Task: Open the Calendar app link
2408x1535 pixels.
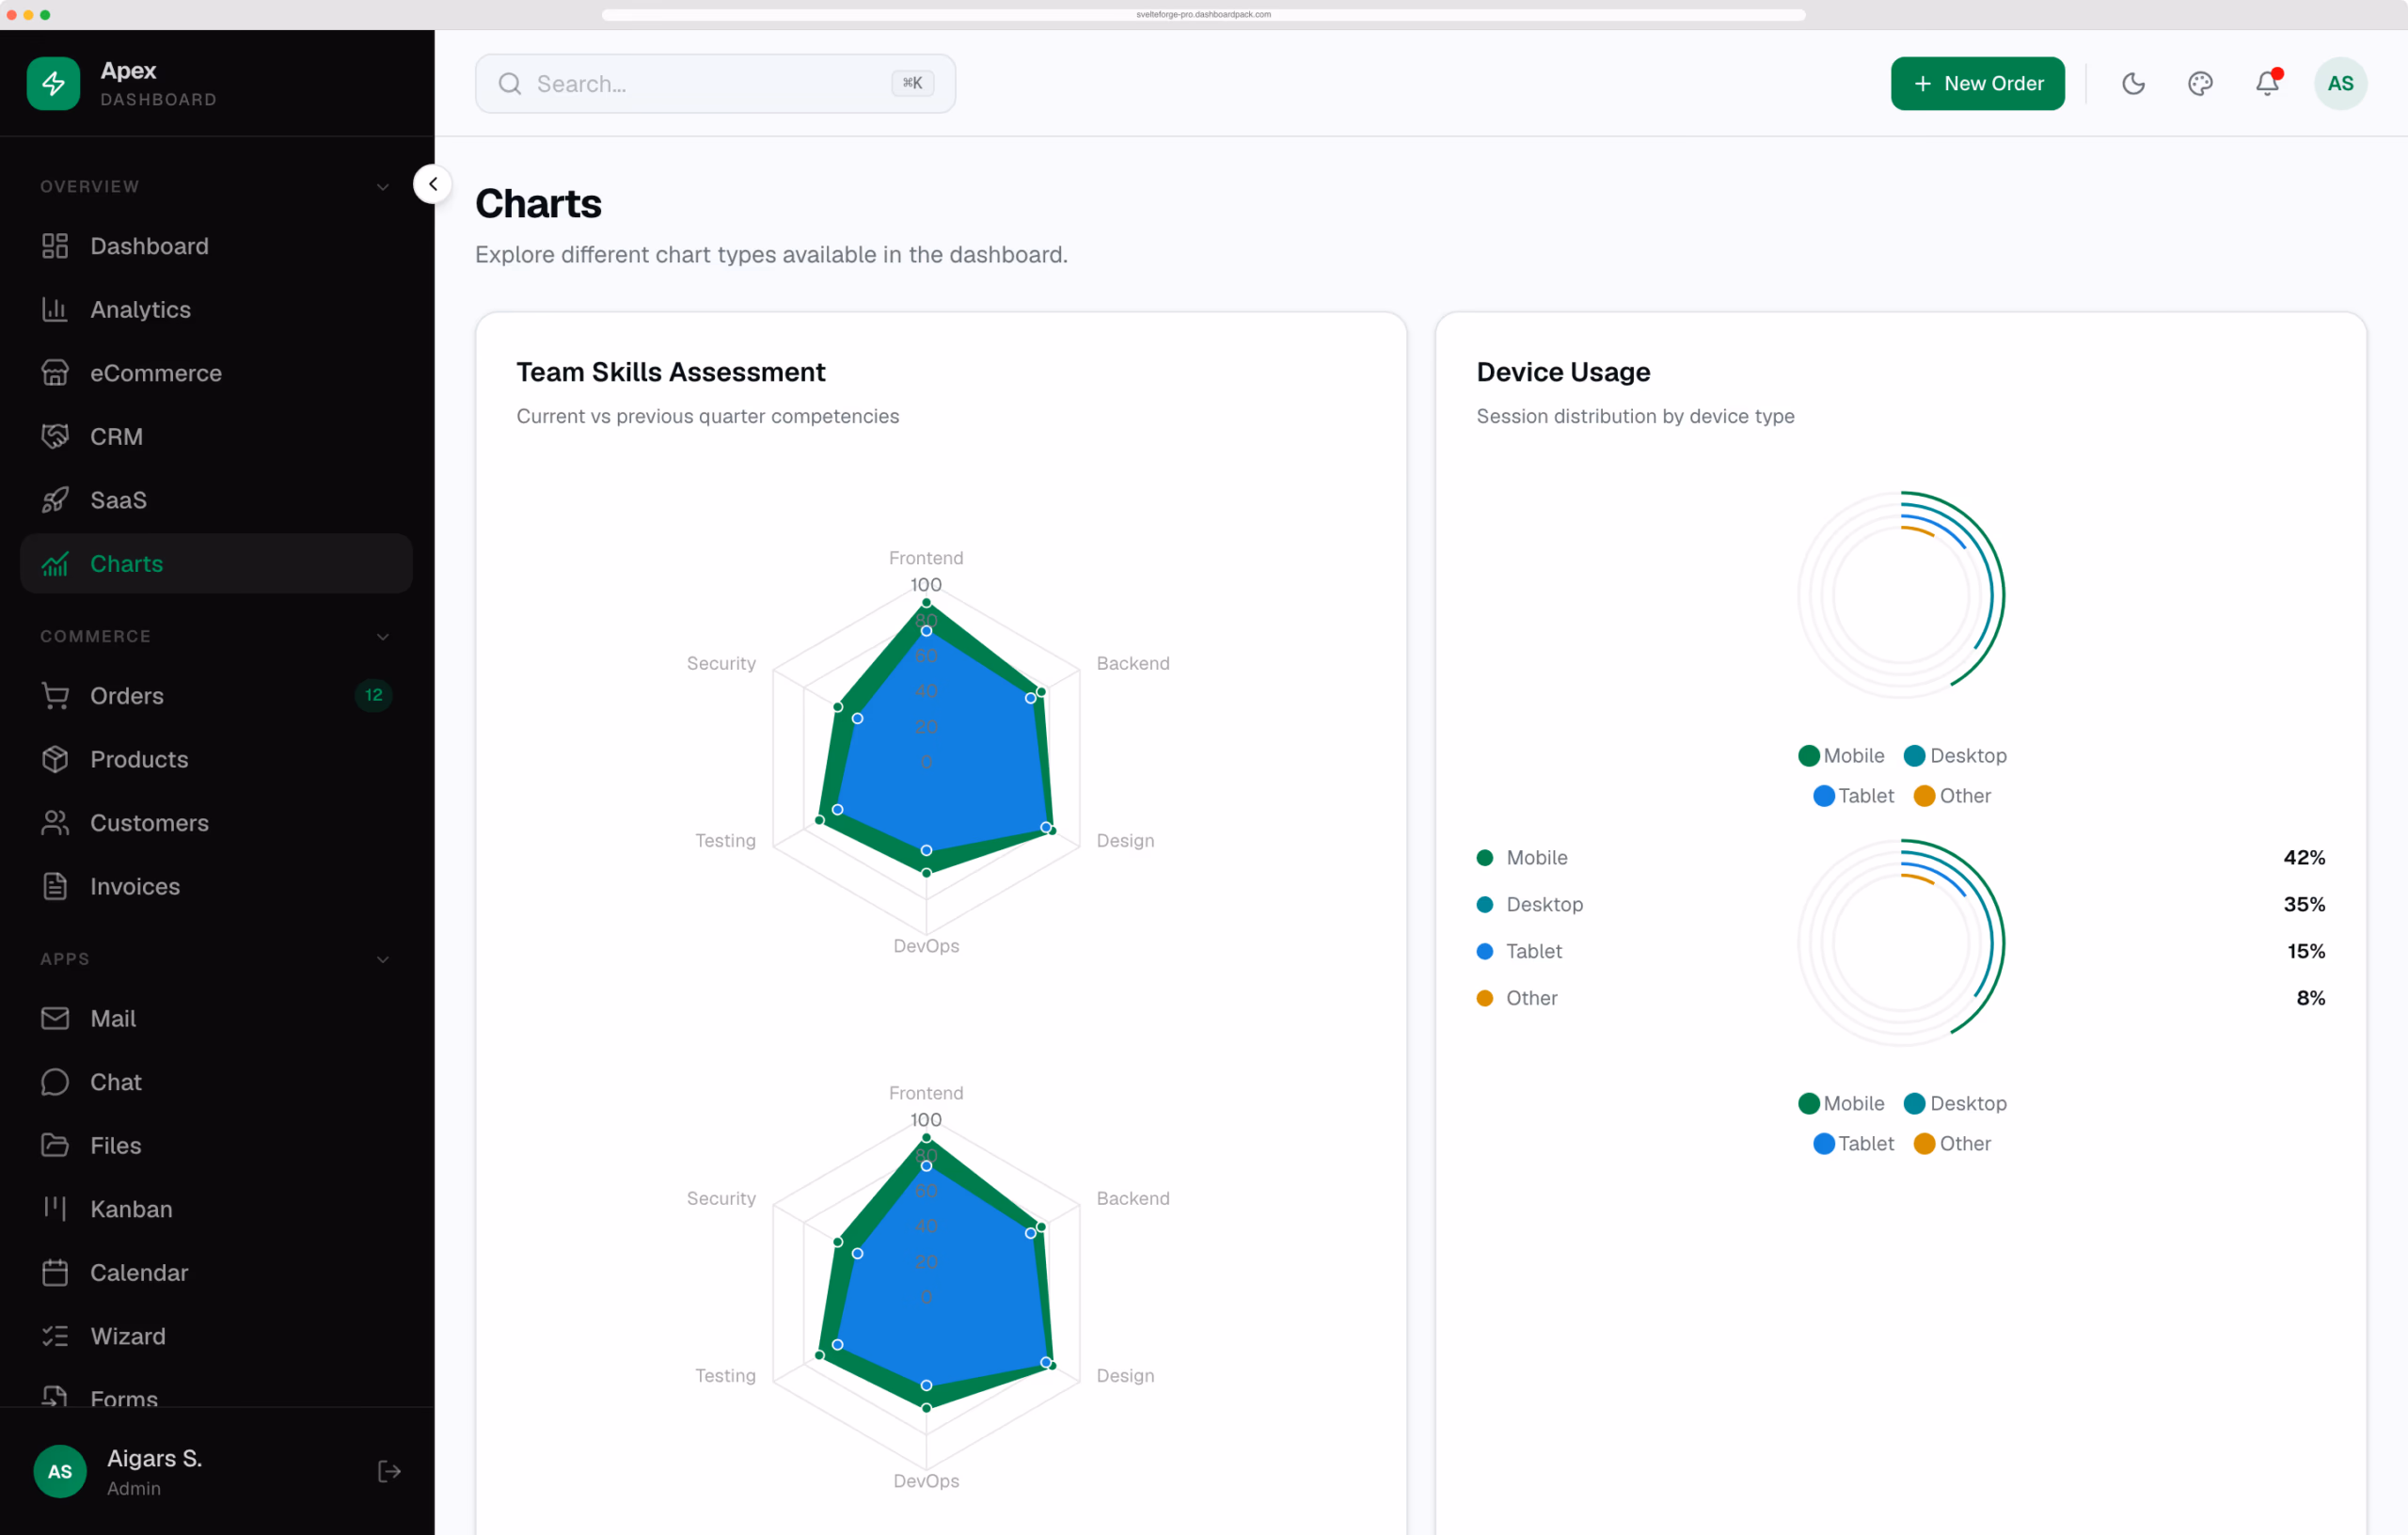Action: coord(216,1273)
